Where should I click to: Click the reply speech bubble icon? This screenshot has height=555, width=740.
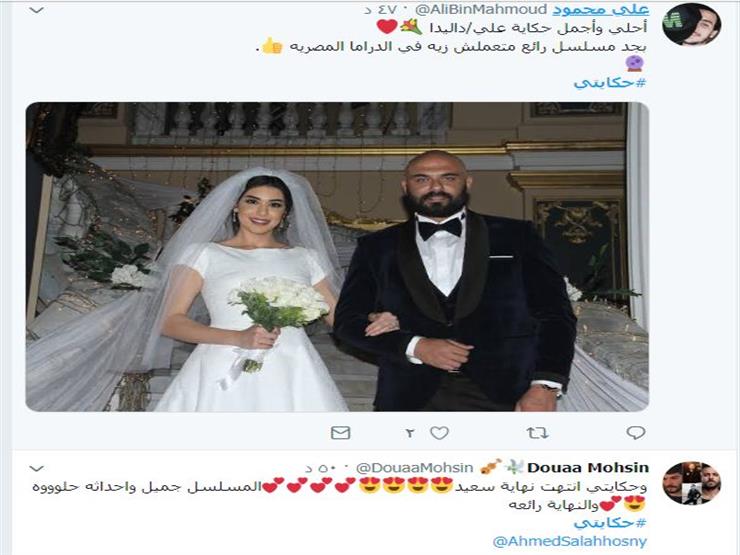pos(635,432)
